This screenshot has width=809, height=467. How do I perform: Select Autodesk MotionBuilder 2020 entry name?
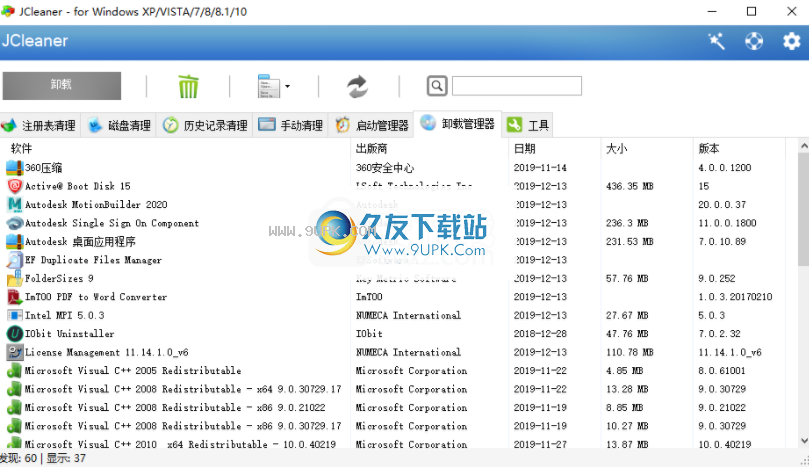pos(96,204)
